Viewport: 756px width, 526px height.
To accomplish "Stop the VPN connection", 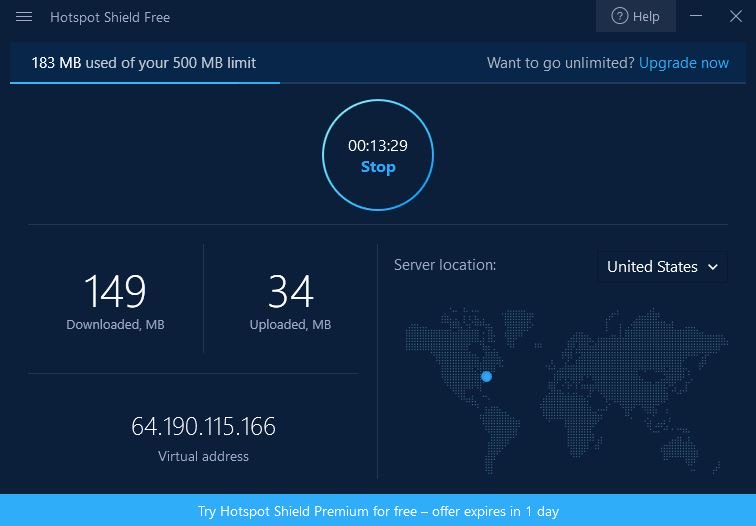I will pos(378,167).
